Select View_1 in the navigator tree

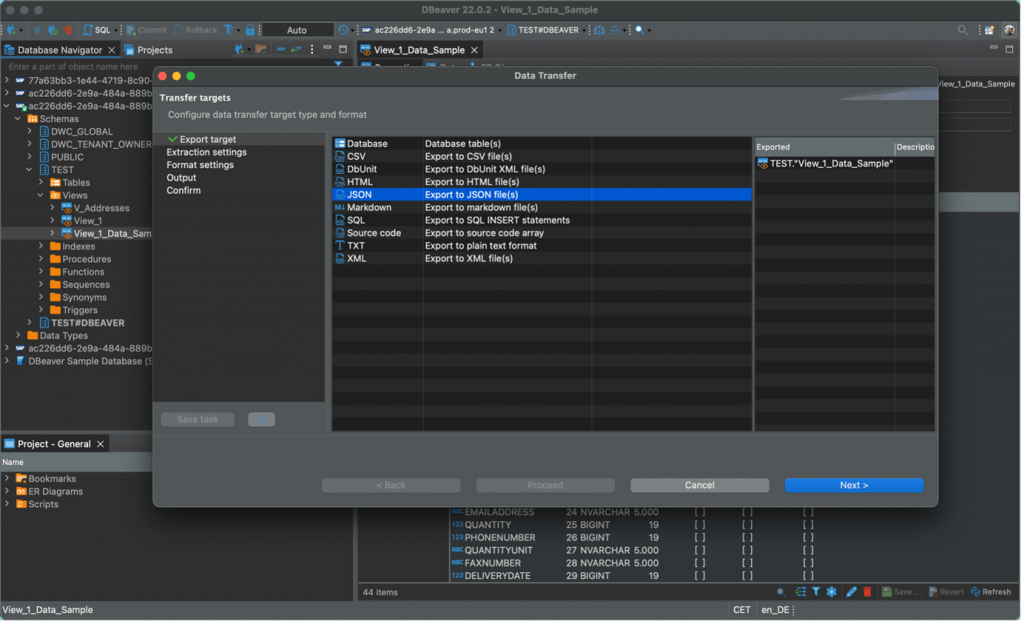pos(88,221)
